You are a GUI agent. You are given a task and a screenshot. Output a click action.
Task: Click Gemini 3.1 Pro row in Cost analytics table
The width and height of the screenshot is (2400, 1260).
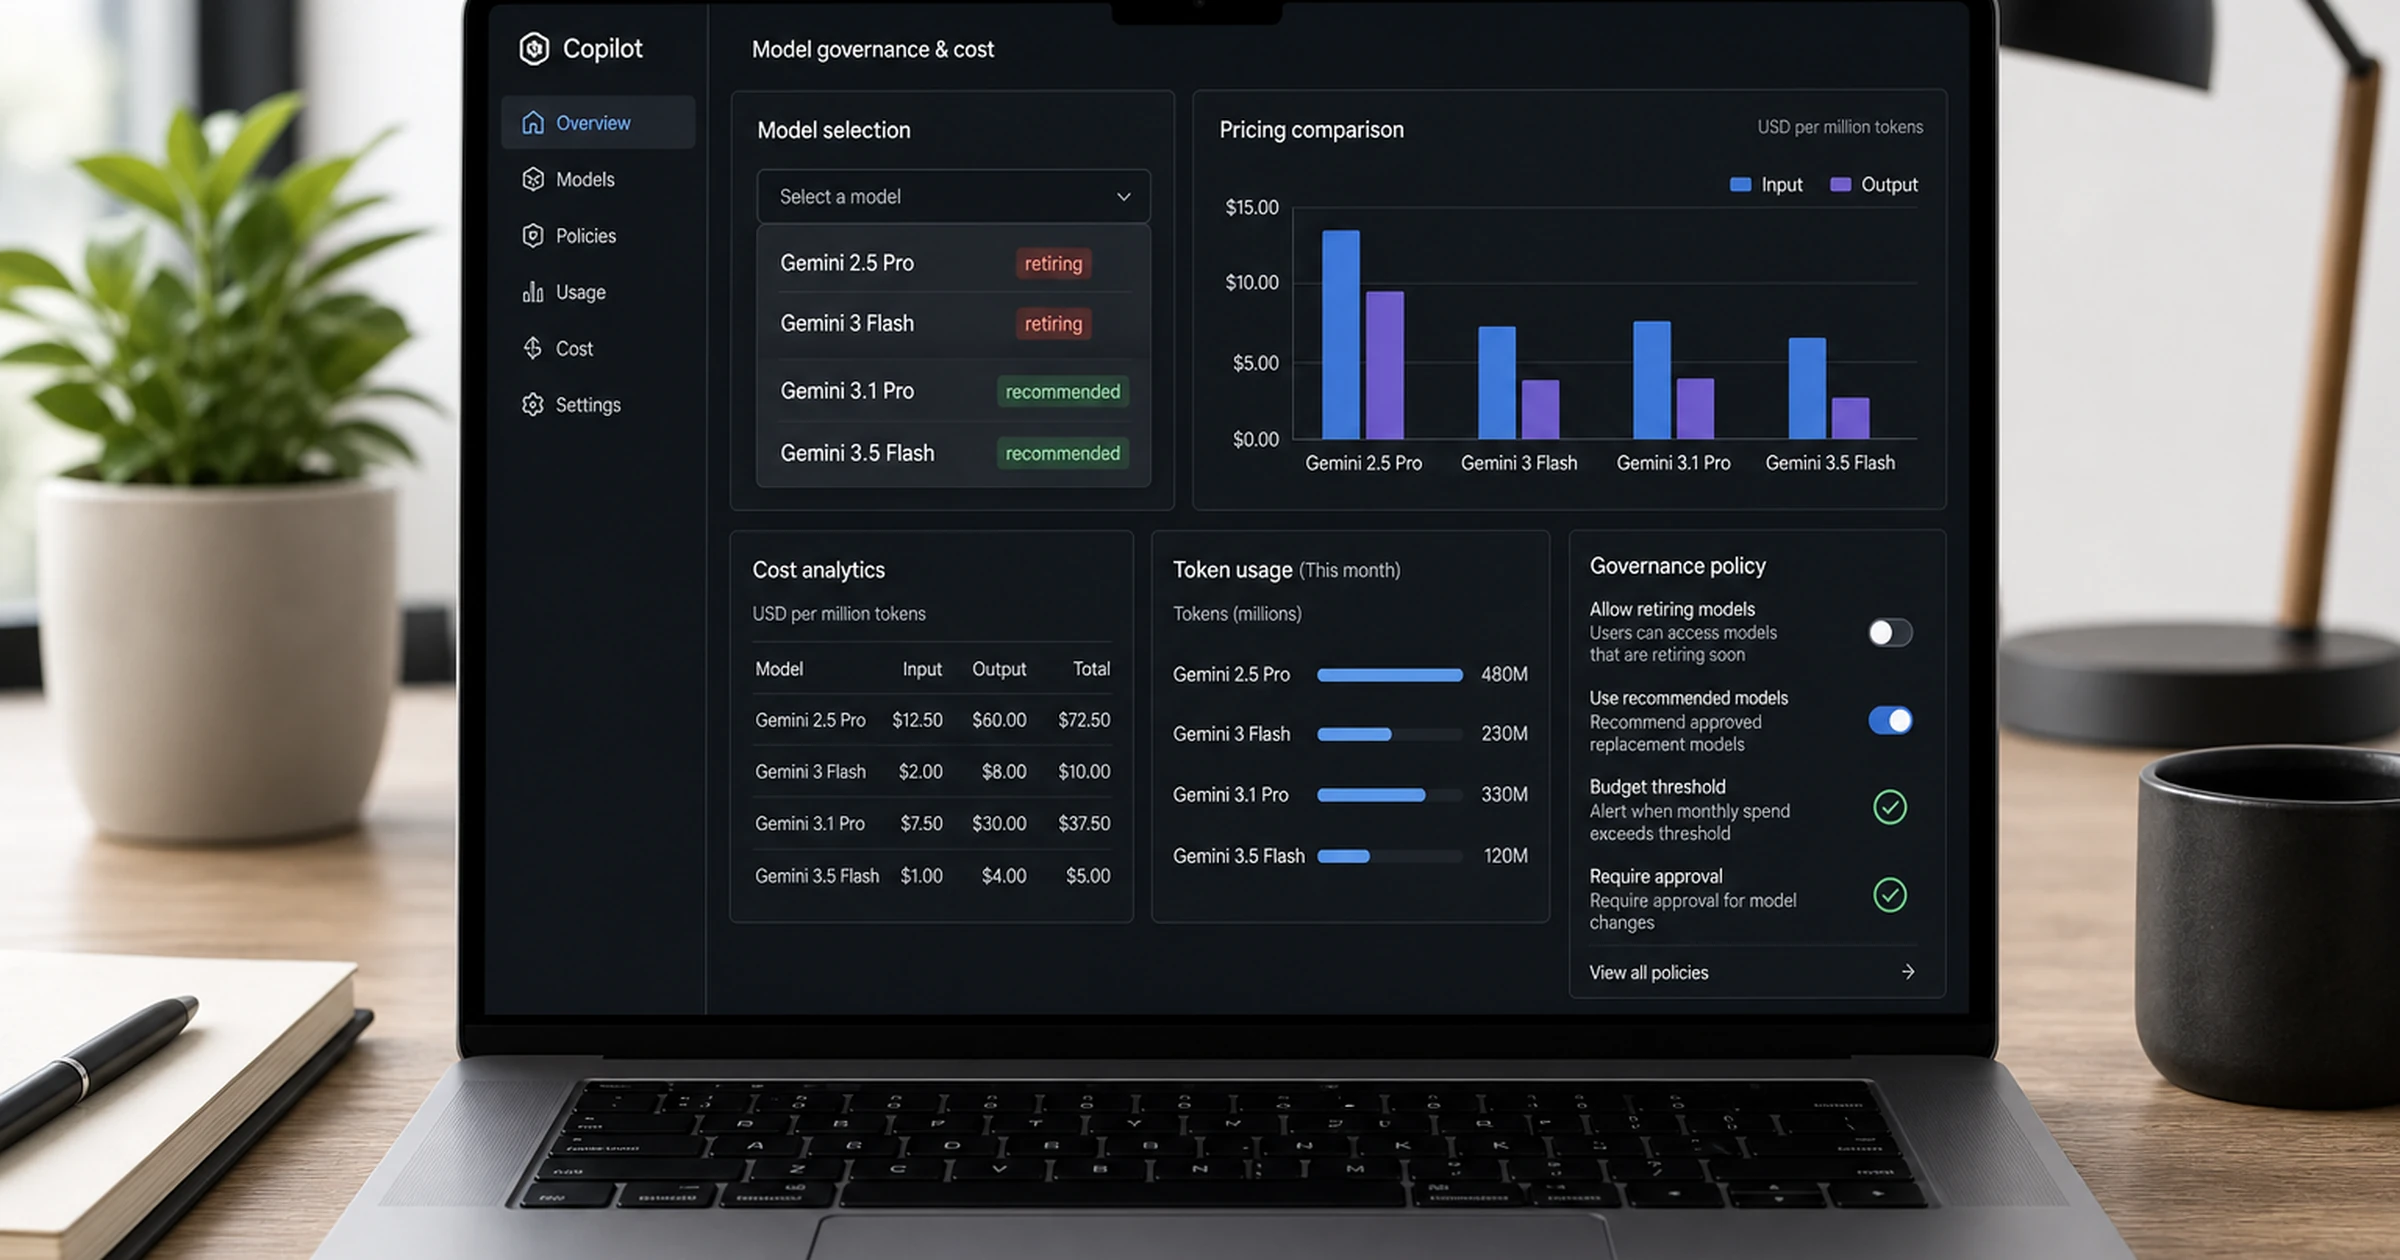[932, 824]
